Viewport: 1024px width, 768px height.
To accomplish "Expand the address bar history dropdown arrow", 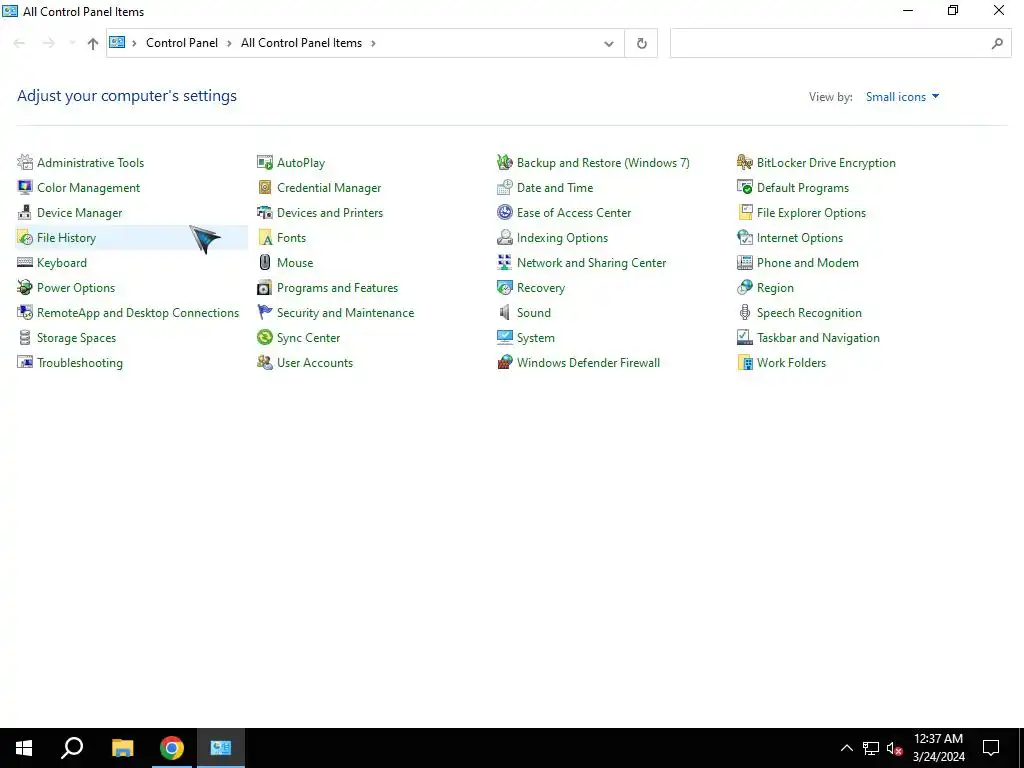I will [x=609, y=44].
